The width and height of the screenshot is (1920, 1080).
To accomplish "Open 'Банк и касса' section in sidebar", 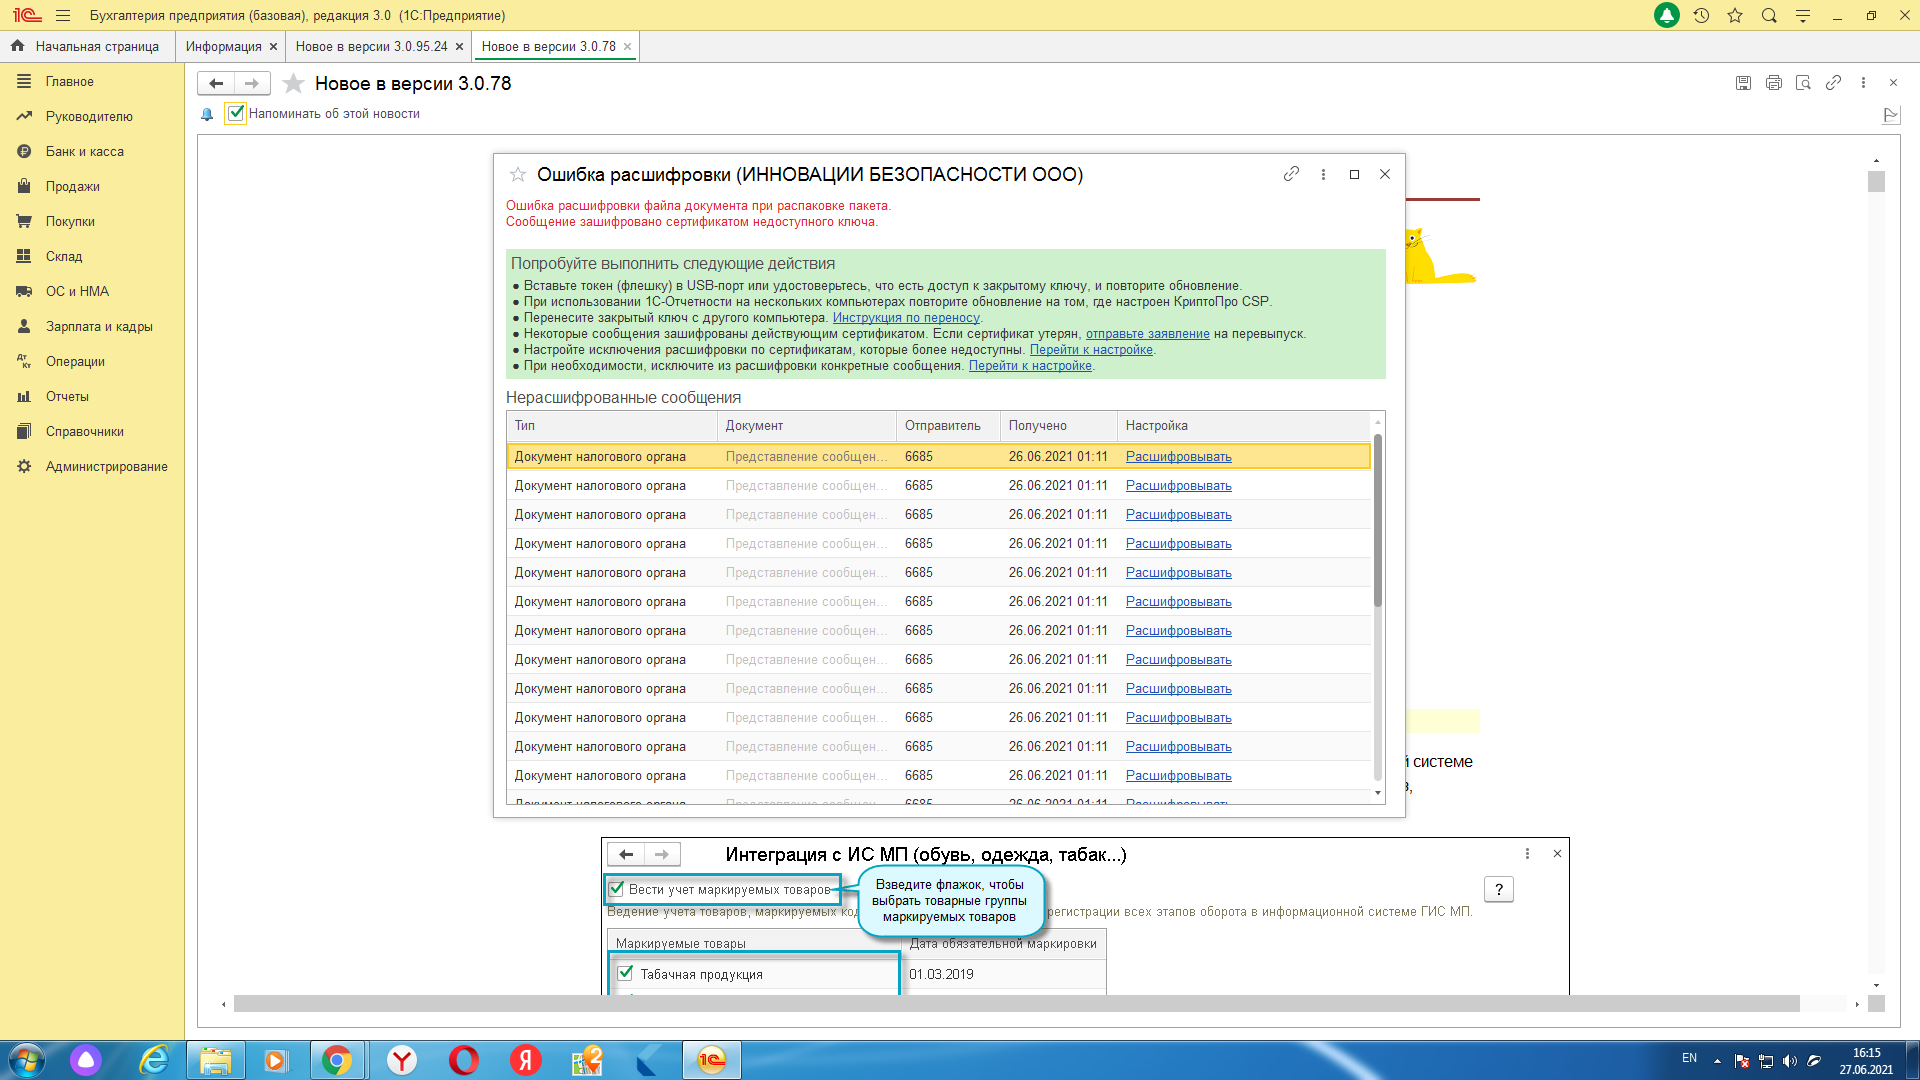I will 84,151.
